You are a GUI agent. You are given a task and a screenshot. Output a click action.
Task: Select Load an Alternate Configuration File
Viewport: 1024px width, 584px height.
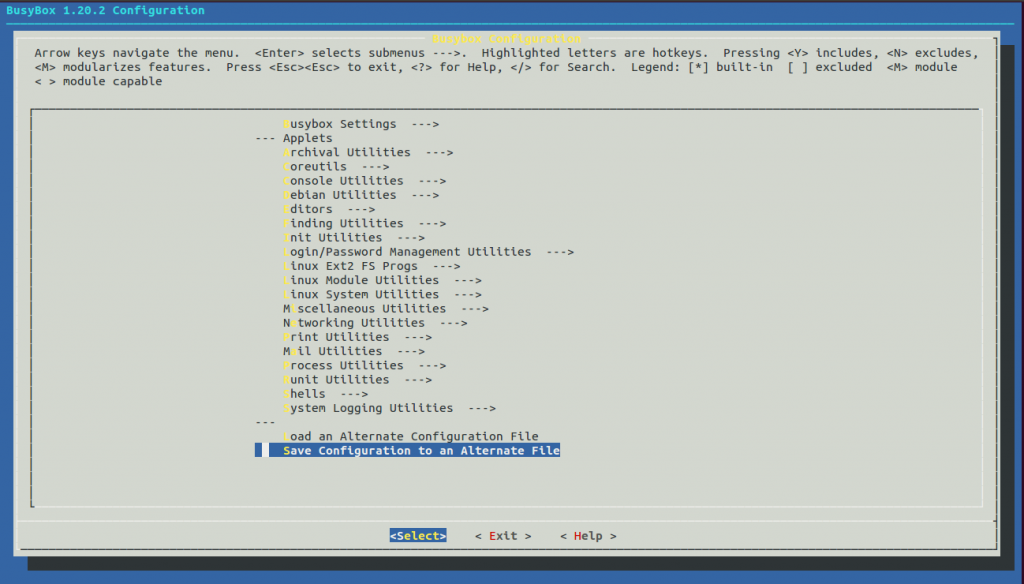click(x=411, y=436)
